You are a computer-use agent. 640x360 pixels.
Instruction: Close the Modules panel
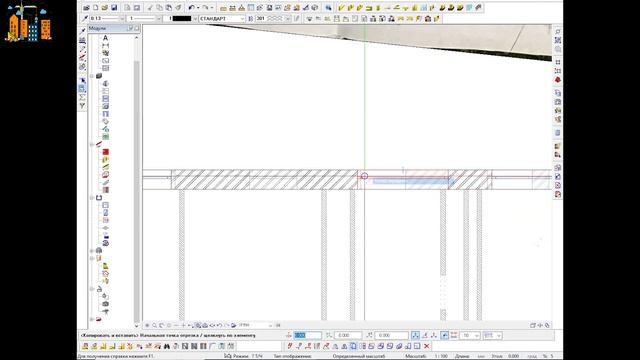click(x=137, y=28)
